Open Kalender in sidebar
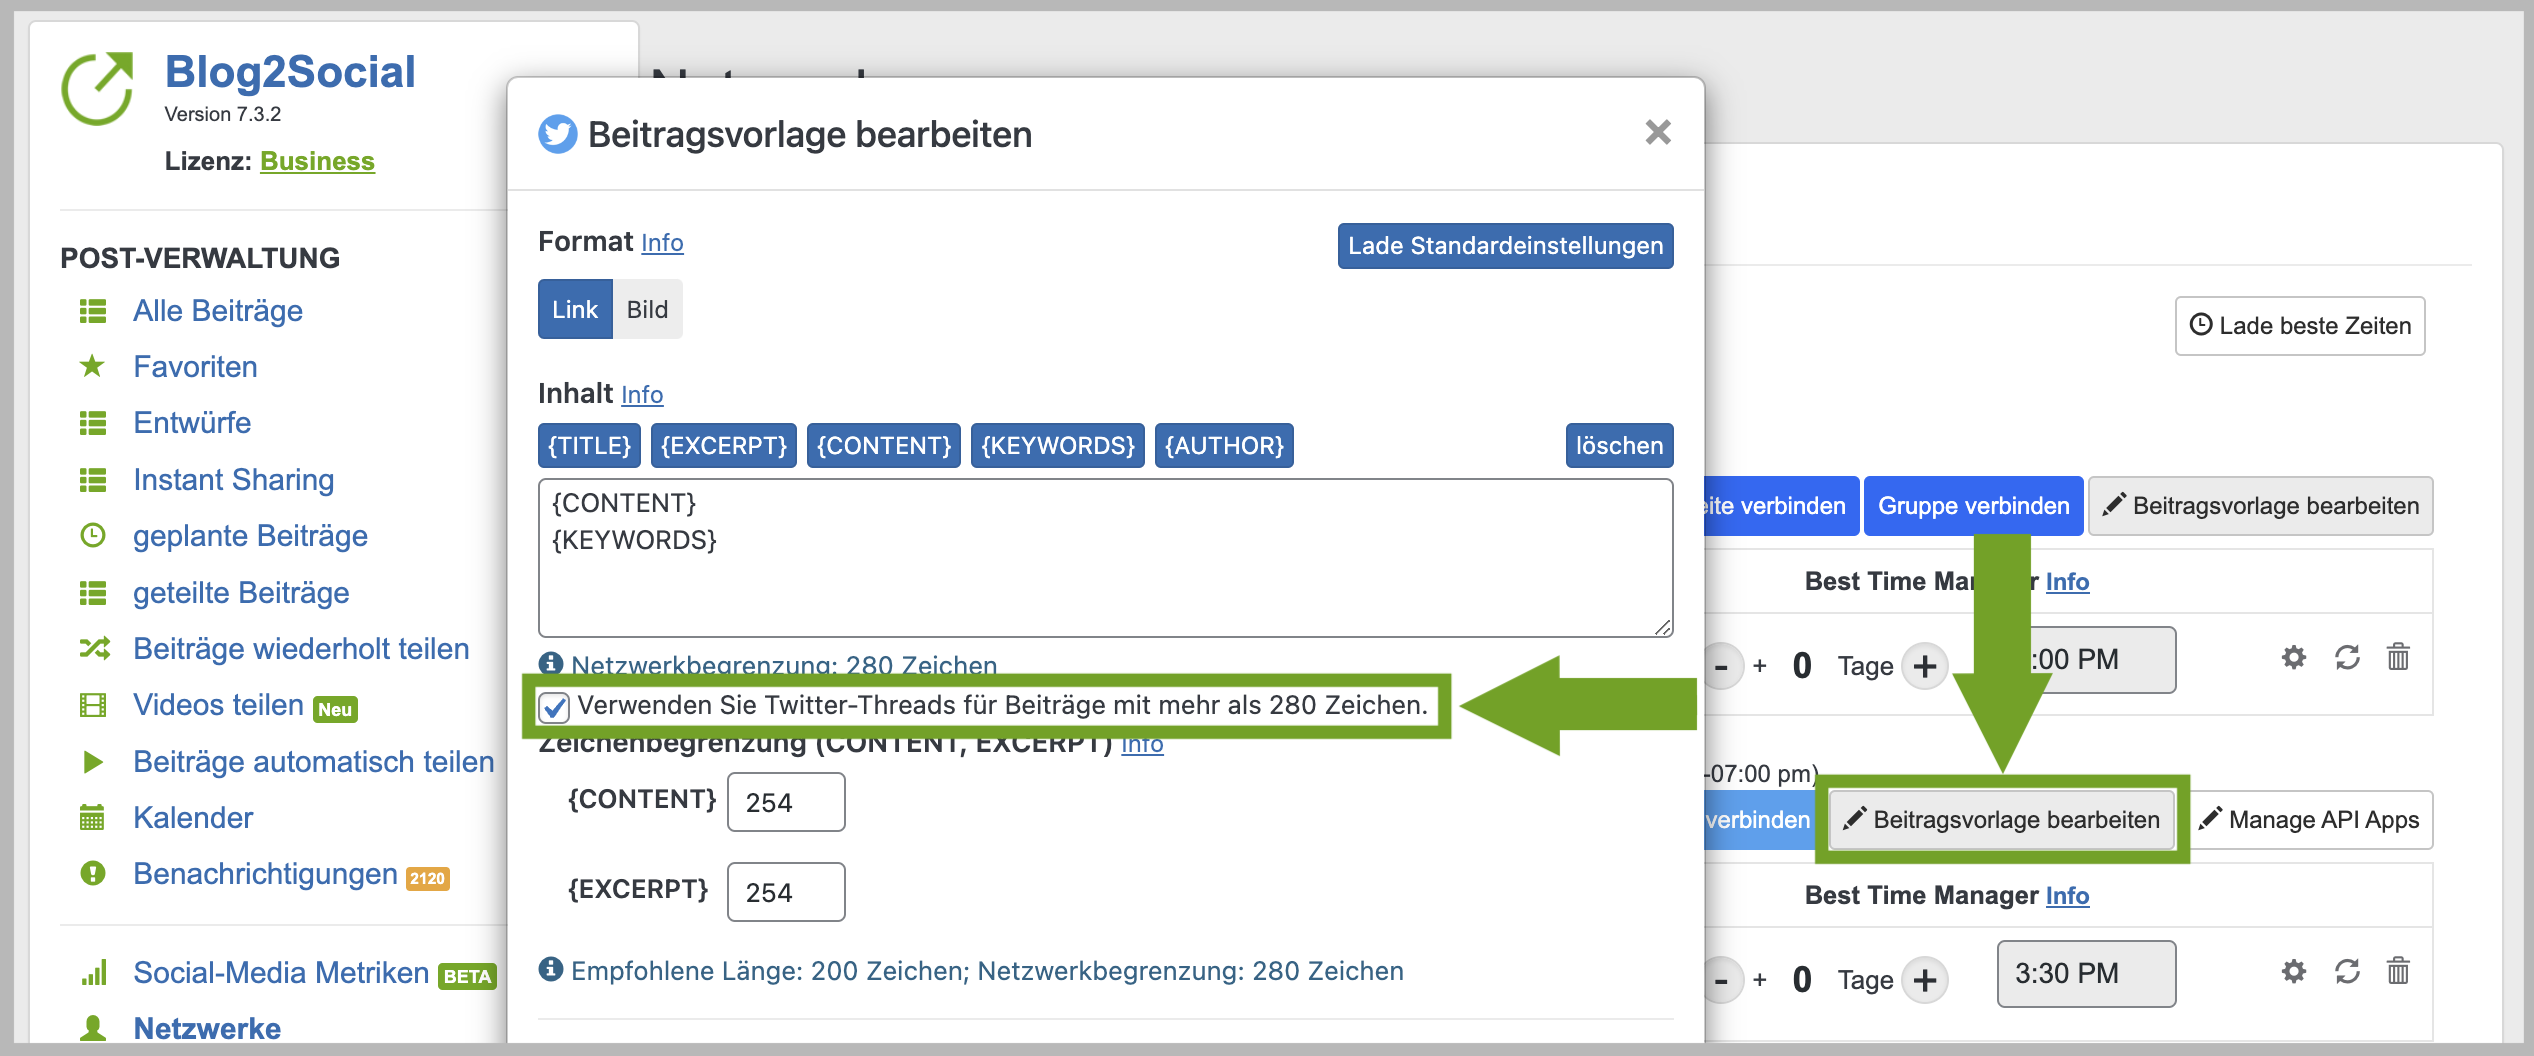2534x1056 pixels. (193, 818)
